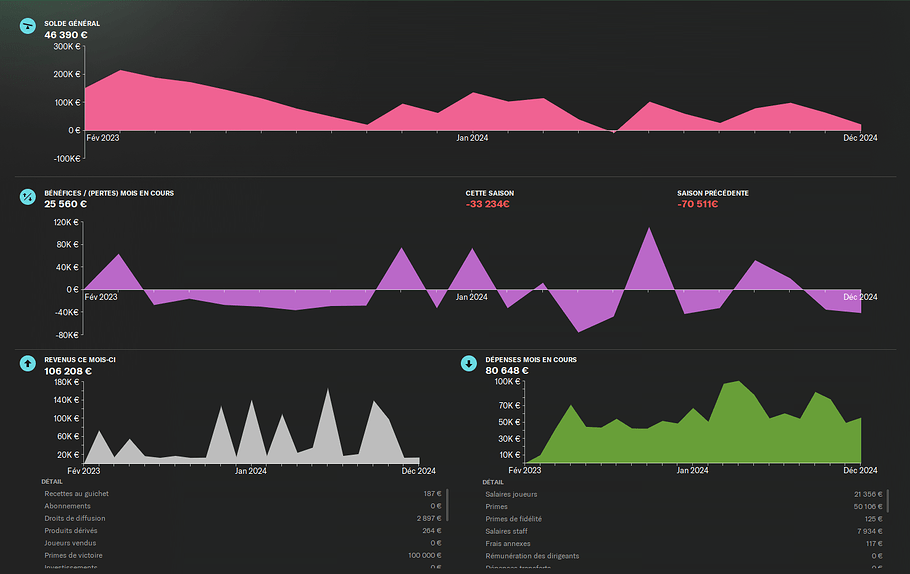Click the Rémunération des dirigeants row
This screenshot has width=910, height=574.
(x=684, y=556)
